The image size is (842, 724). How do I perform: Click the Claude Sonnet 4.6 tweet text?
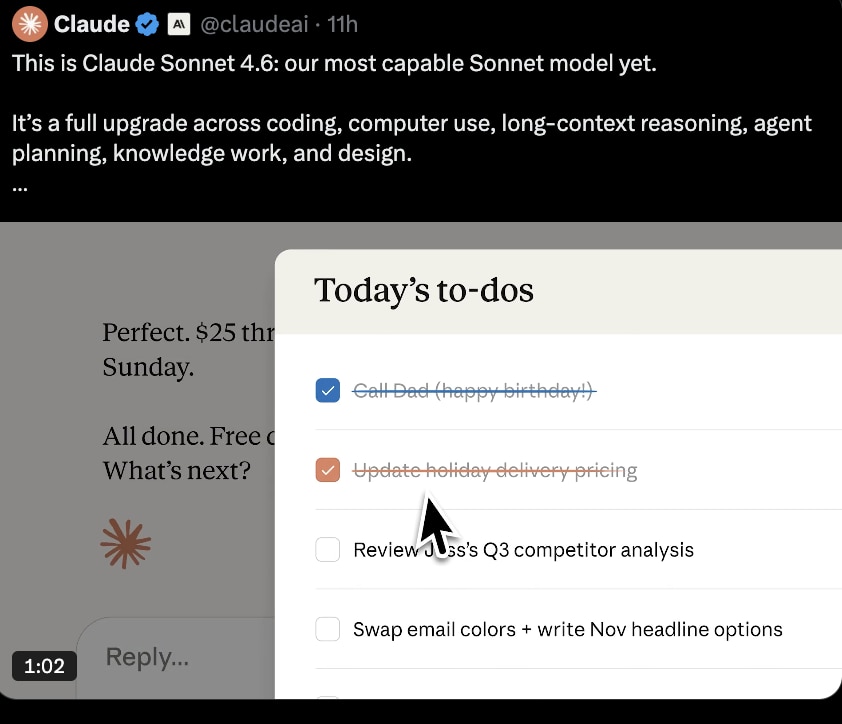pyautogui.click(x=332, y=62)
